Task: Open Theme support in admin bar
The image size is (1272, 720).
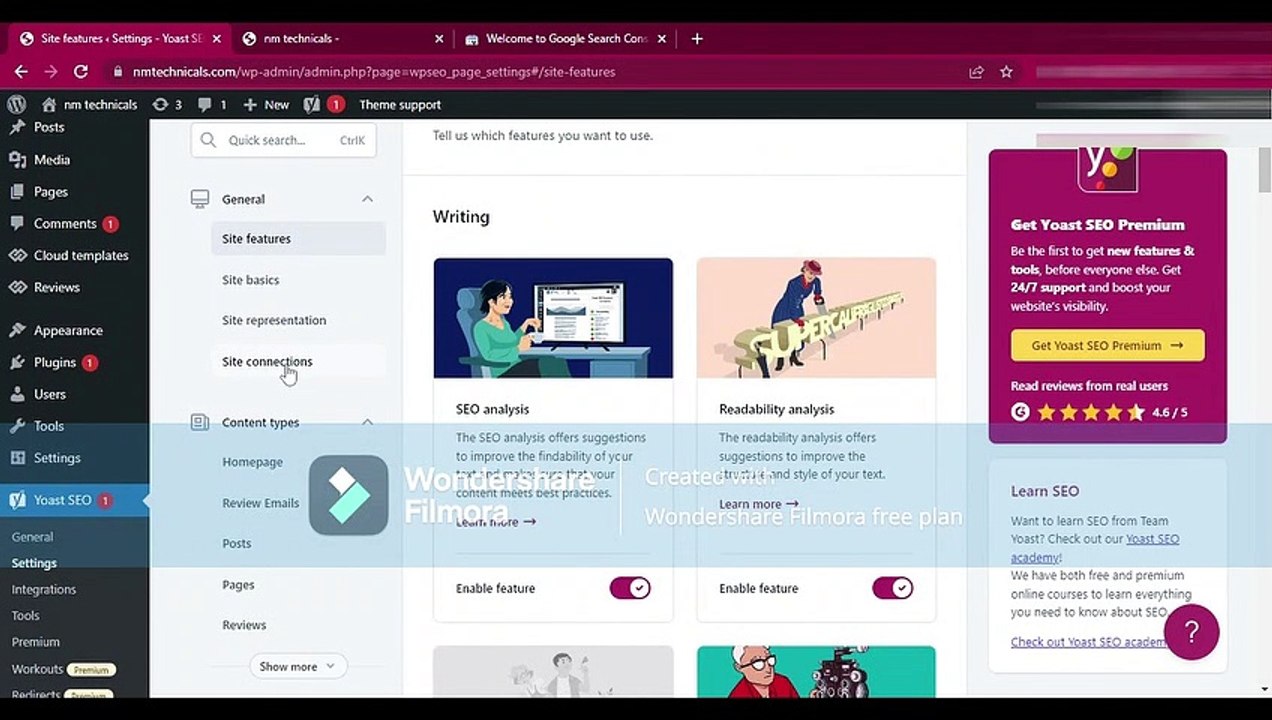Action: click(400, 104)
